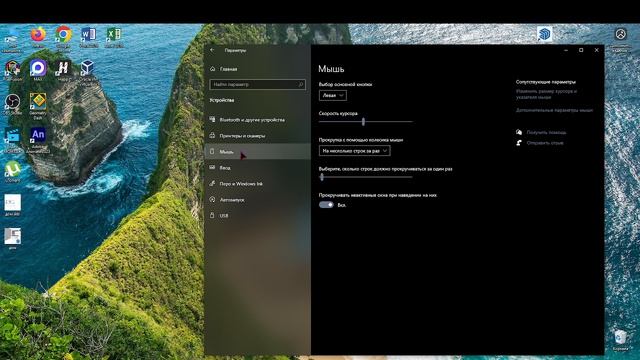Open Дополнительные параметры мыши link
Viewport: 640px width, 360px height.
pyautogui.click(x=554, y=110)
